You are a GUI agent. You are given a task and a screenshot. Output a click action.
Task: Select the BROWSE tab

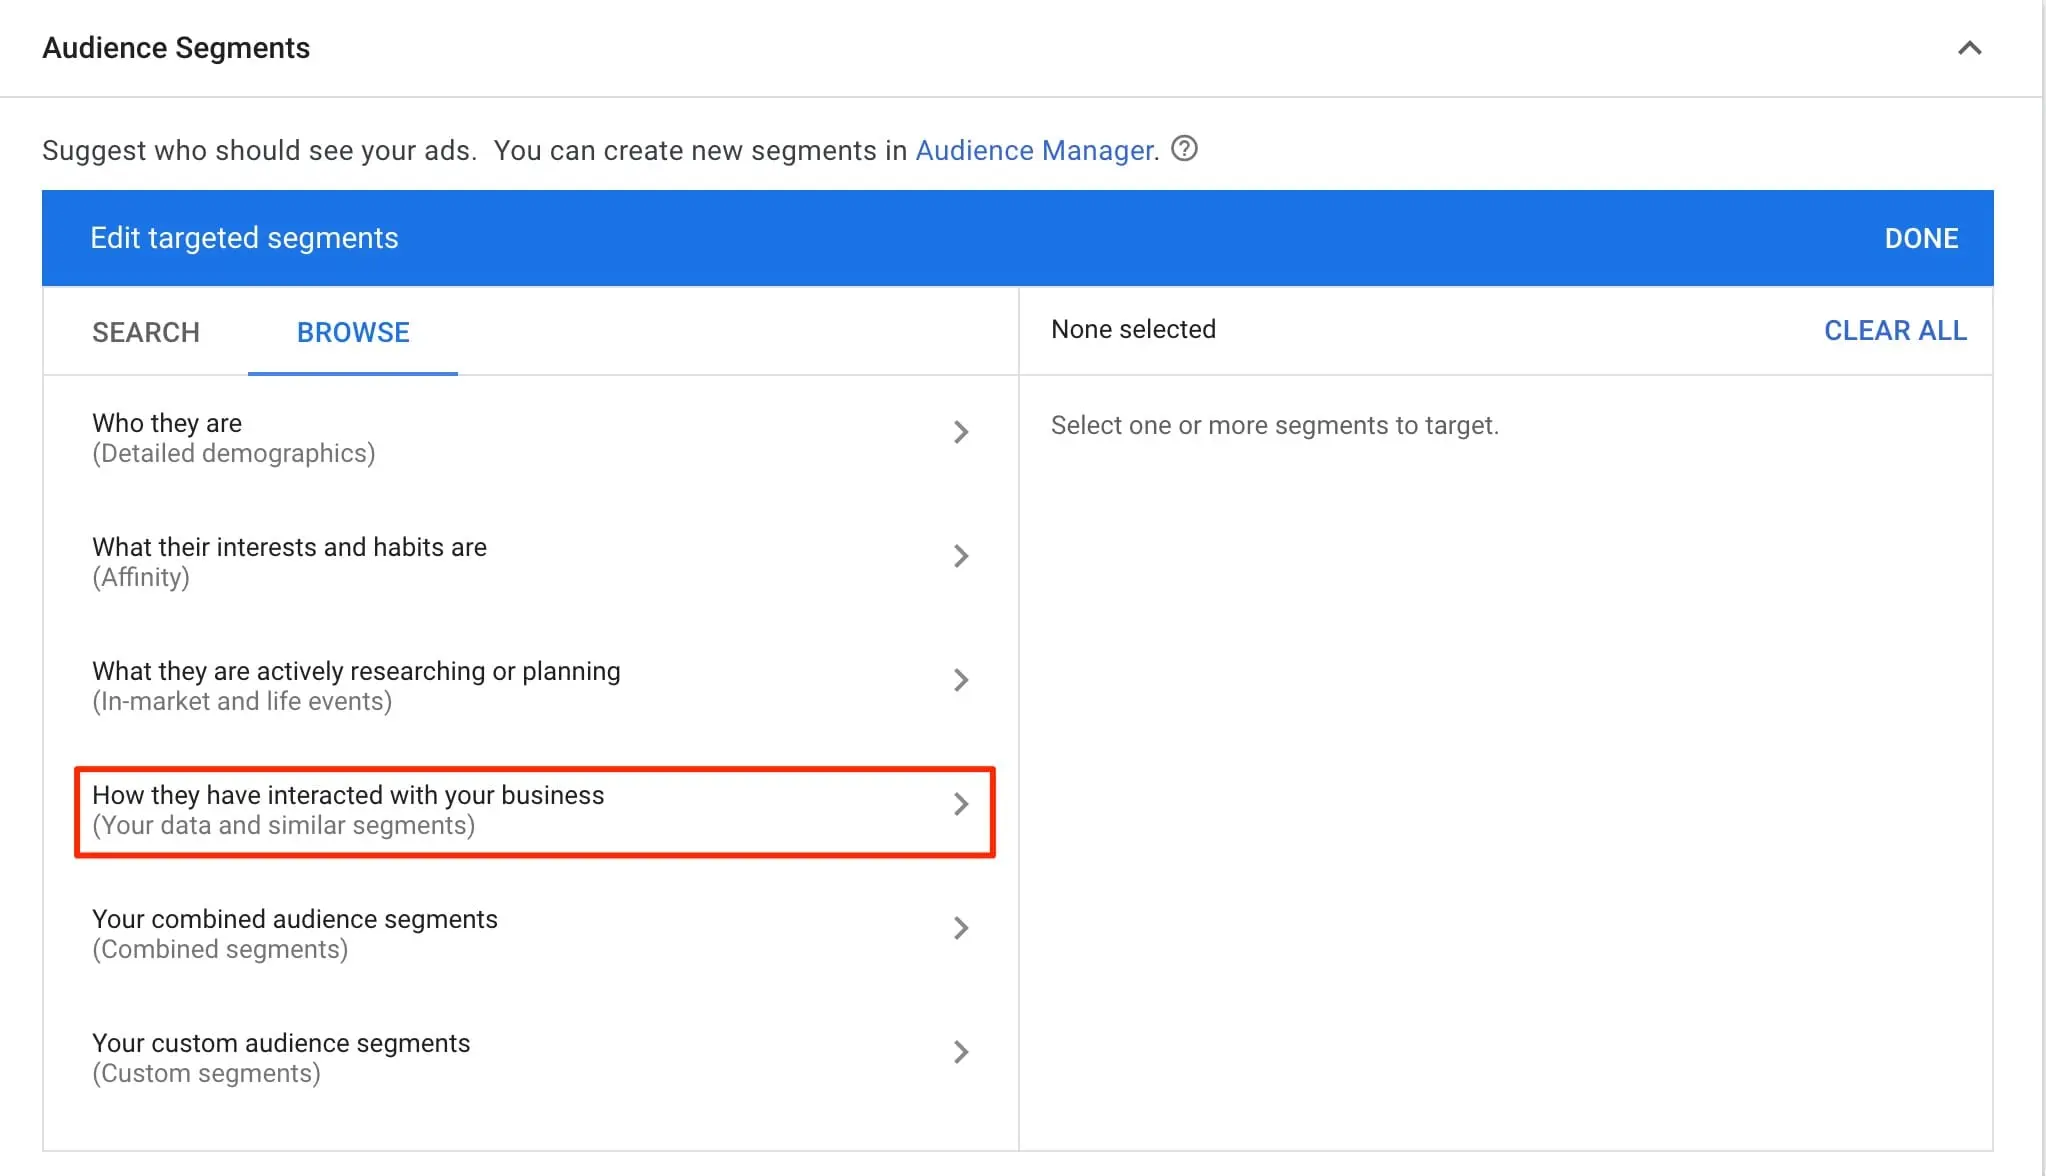353,332
